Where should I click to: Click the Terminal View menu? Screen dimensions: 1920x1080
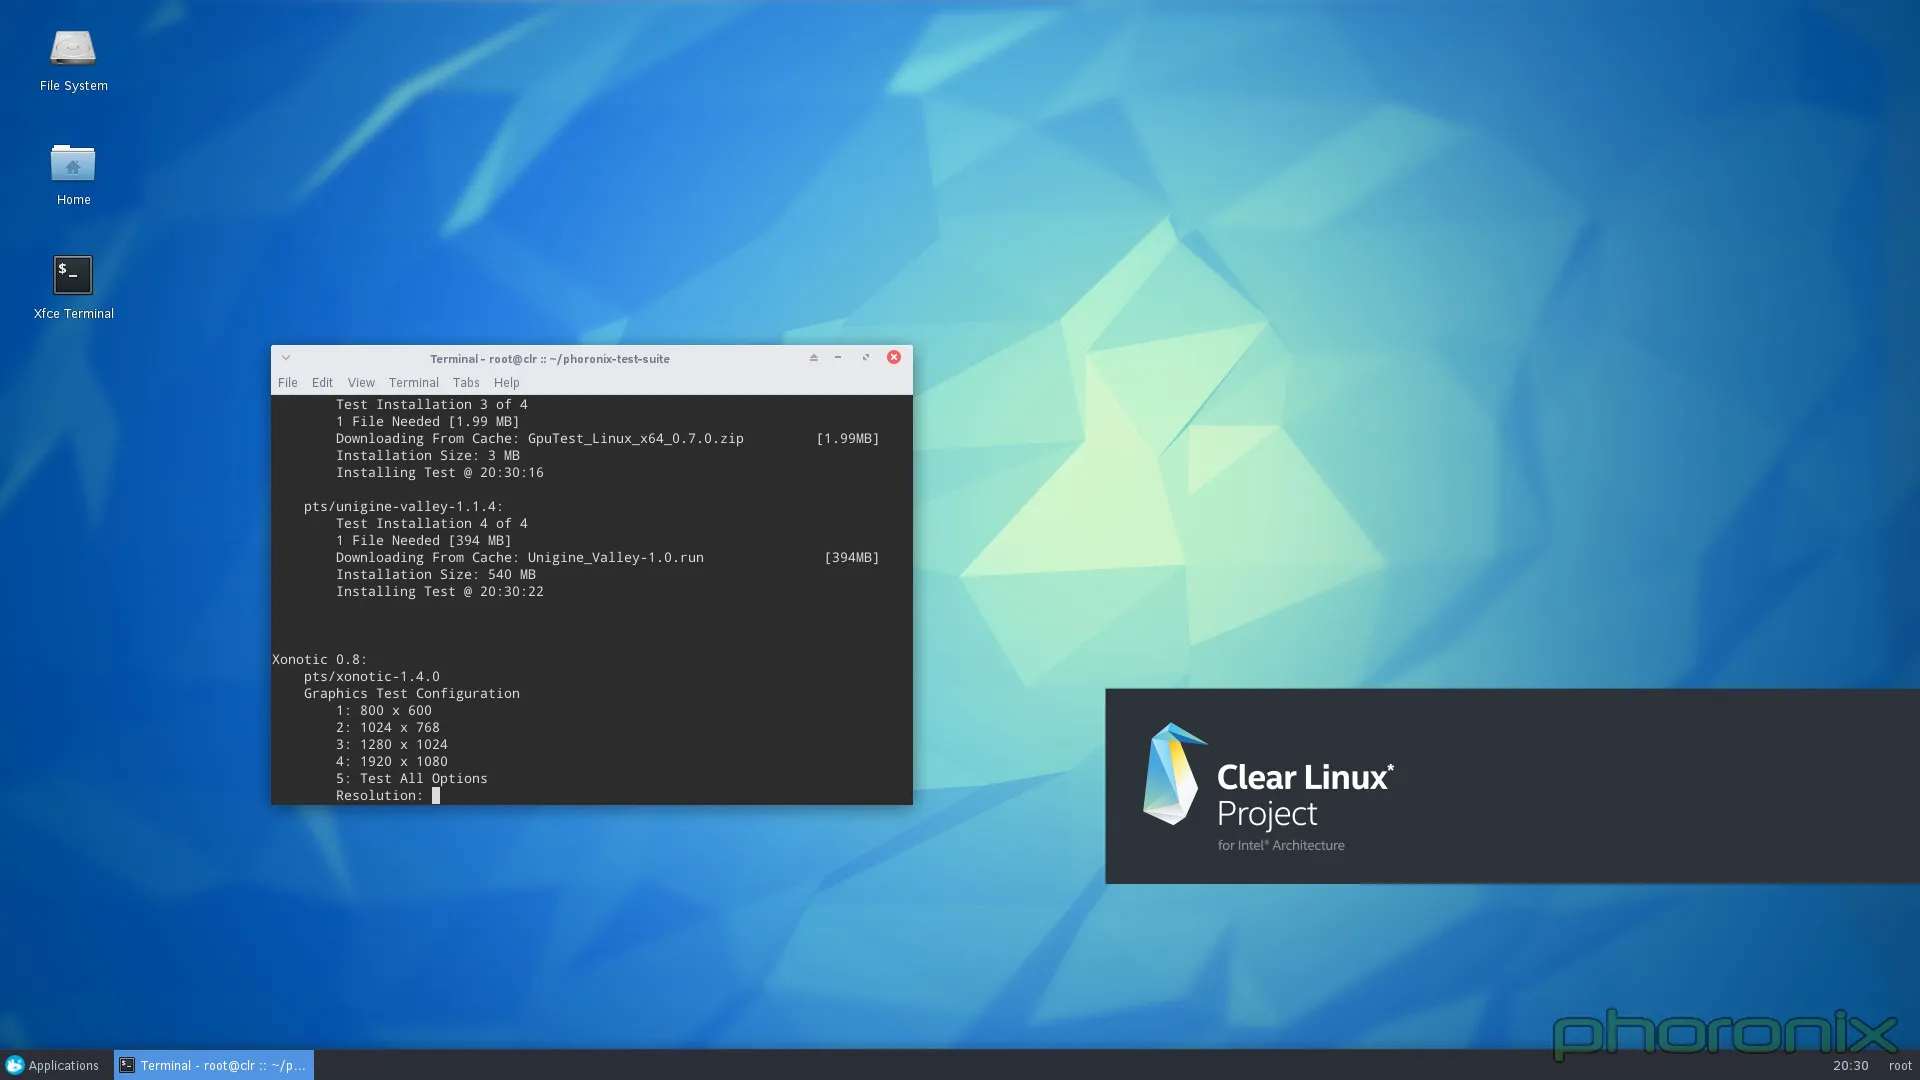tap(359, 382)
